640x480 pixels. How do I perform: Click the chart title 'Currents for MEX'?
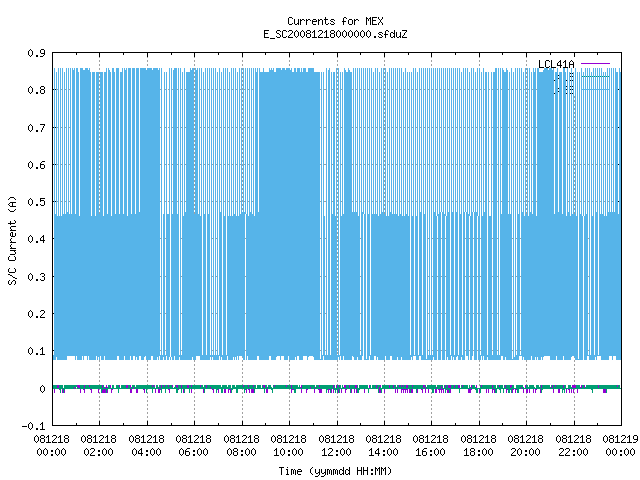(x=335, y=21)
